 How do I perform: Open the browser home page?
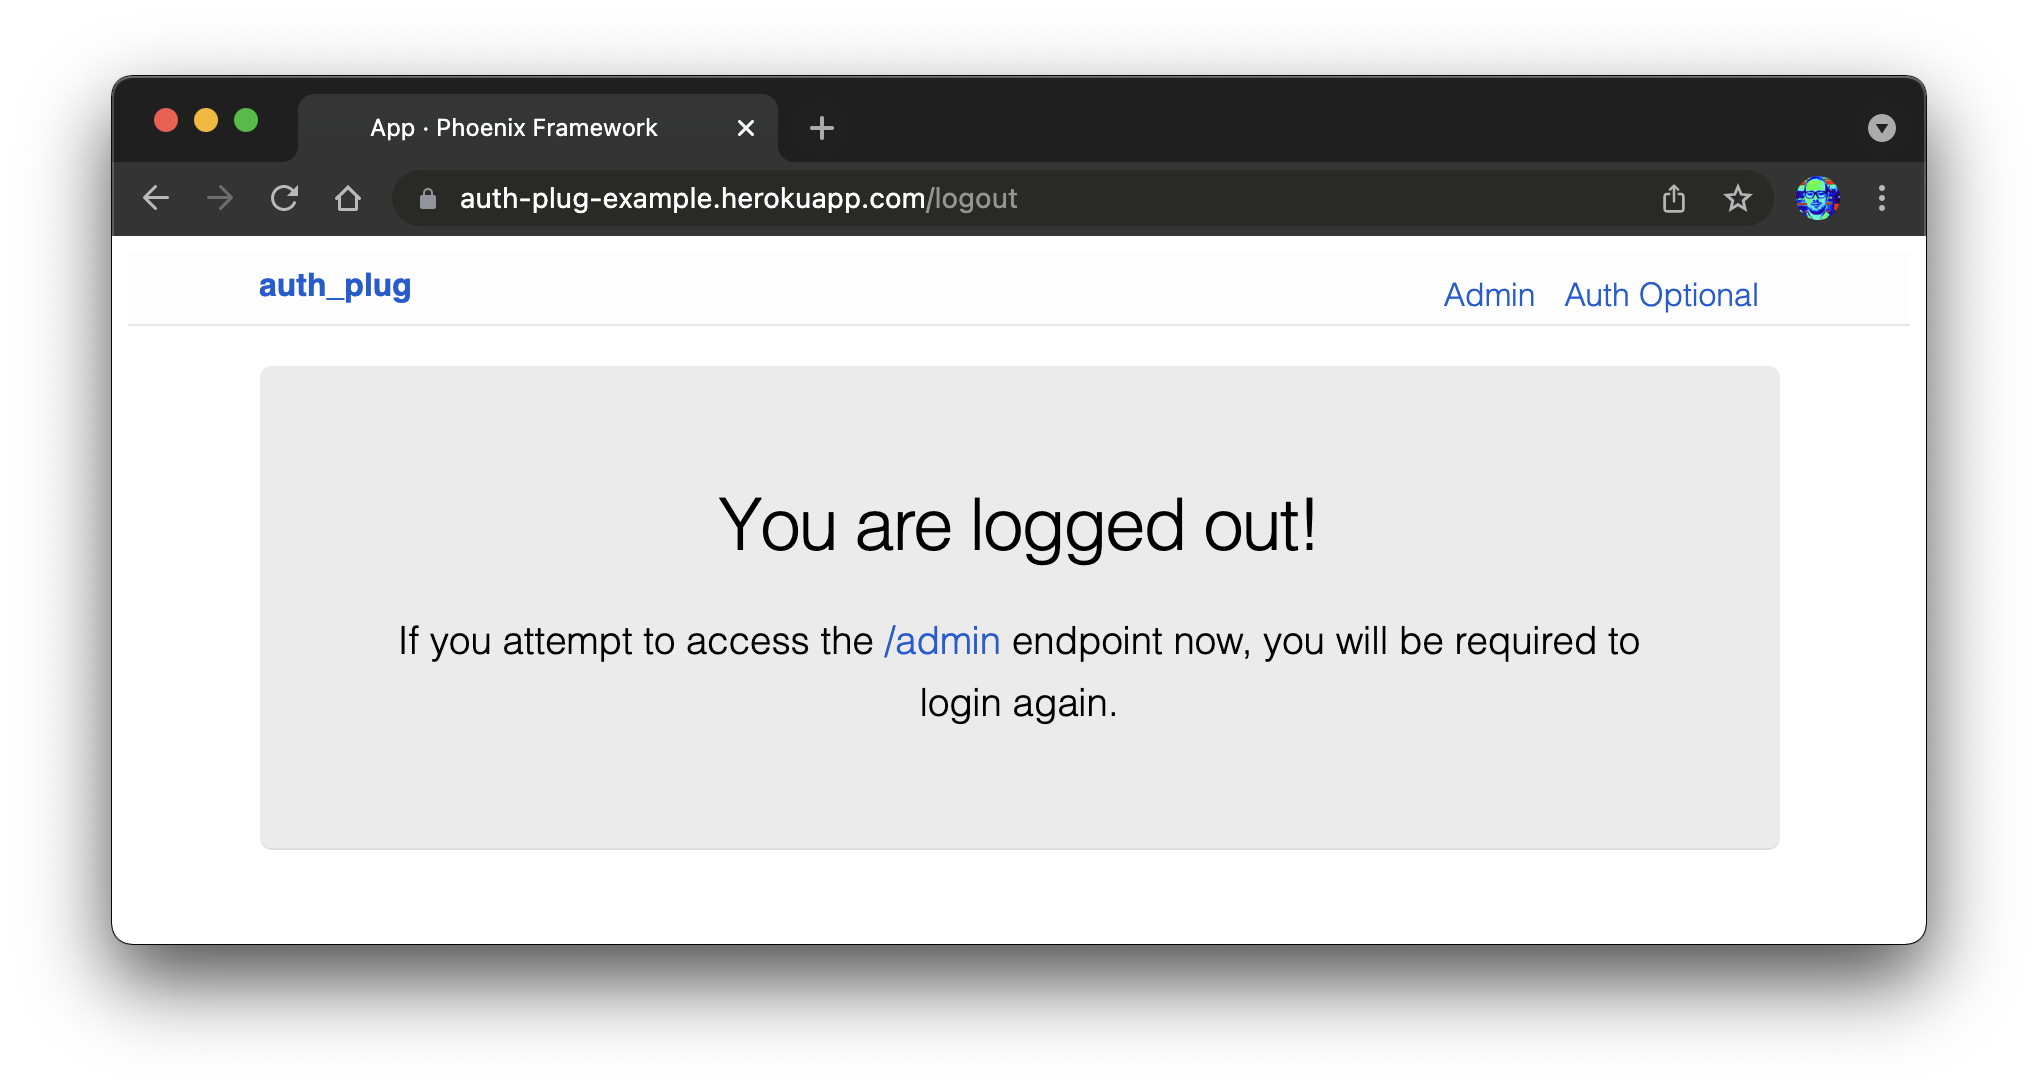pos(348,198)
